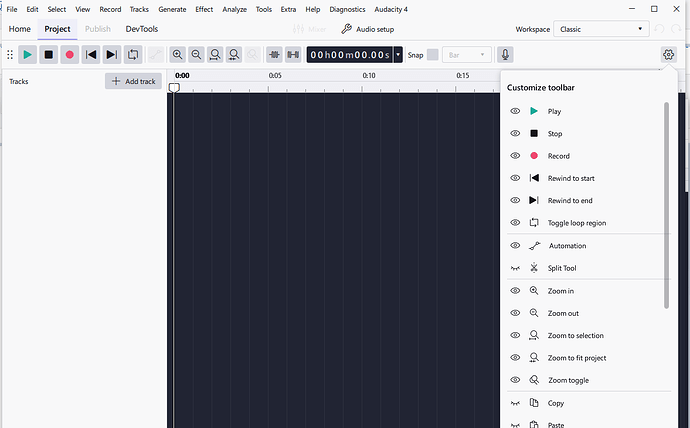Click the Add track button

(x=133, y=81)
